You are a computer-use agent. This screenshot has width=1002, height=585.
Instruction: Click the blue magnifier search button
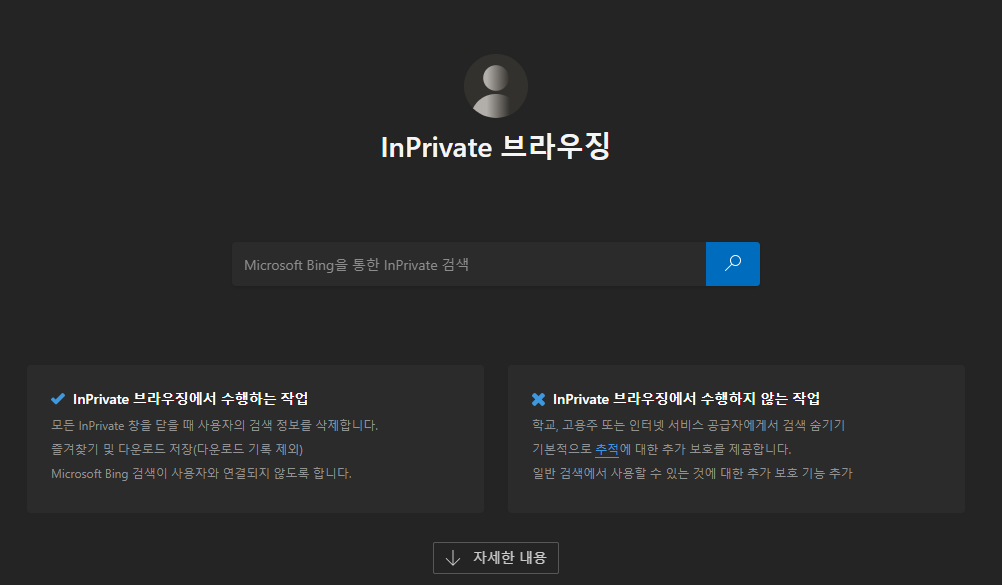point(732,264)
